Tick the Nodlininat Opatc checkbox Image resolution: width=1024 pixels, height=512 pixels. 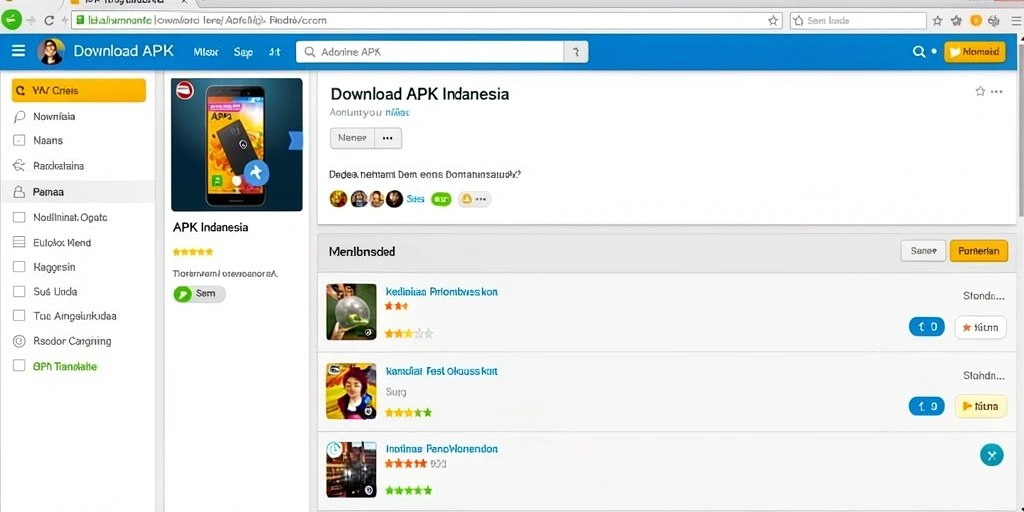point(19,217)
